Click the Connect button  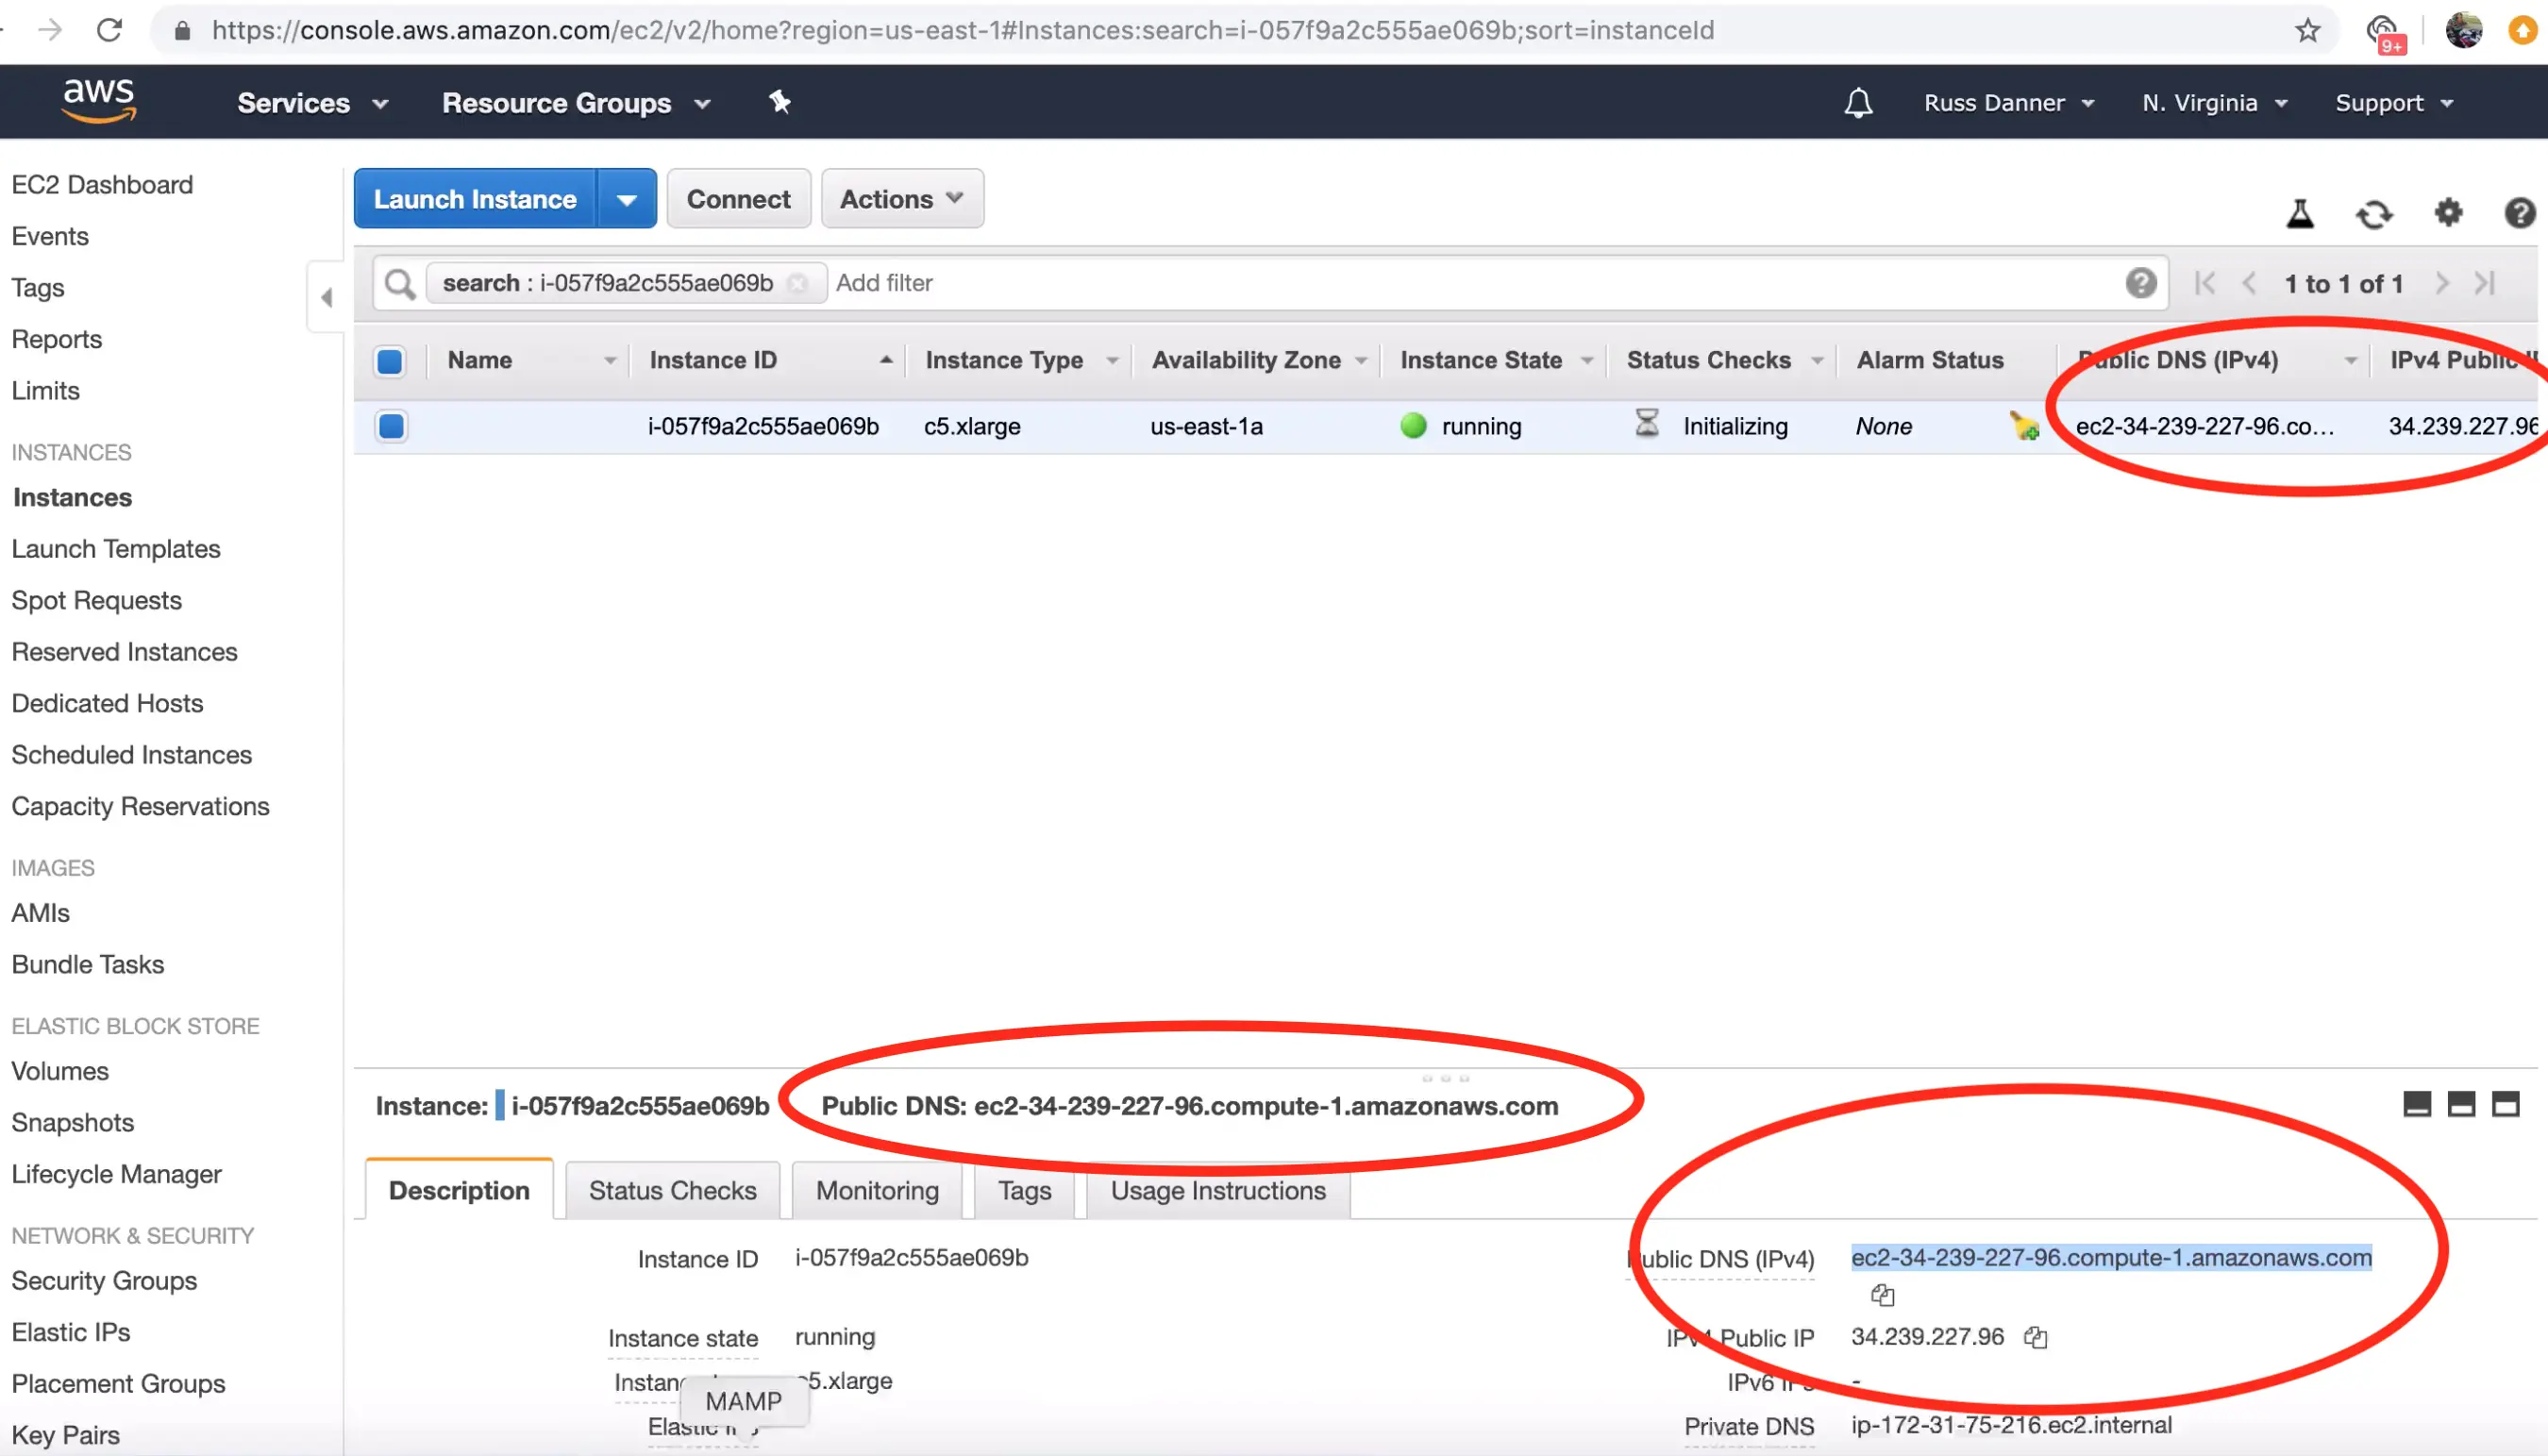[x=738, y=199]
